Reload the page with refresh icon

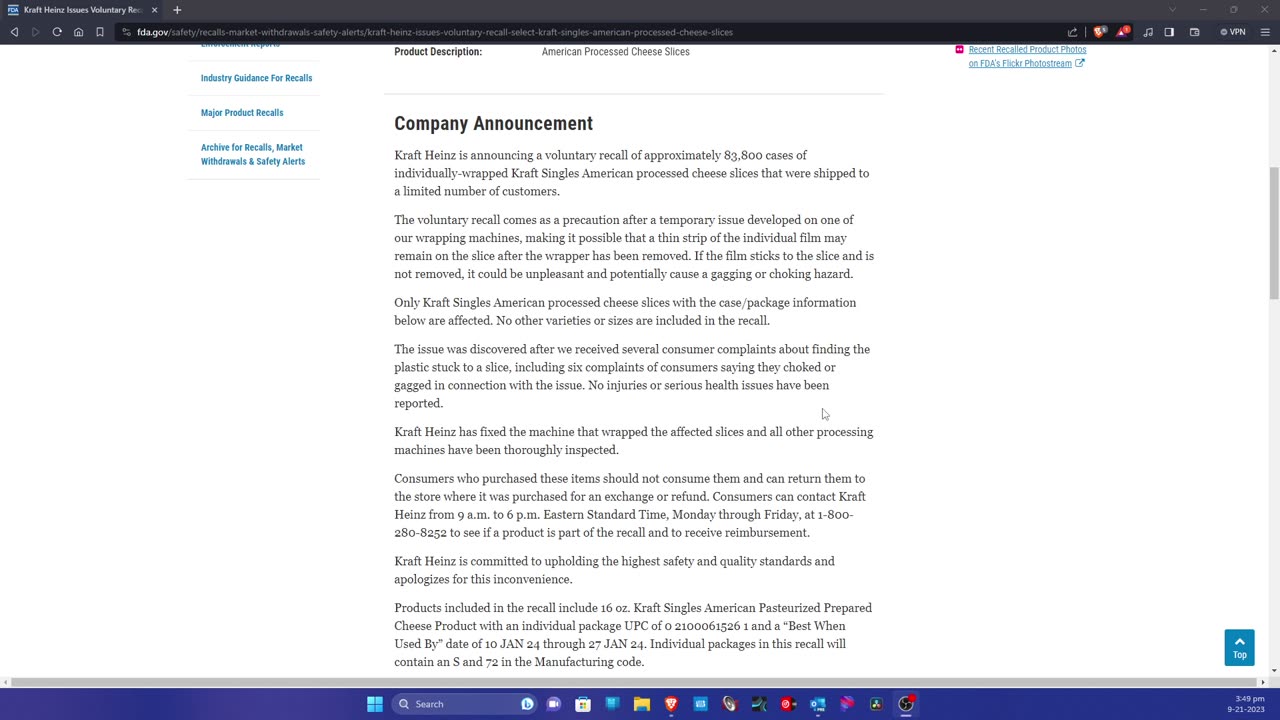[57, 32]
